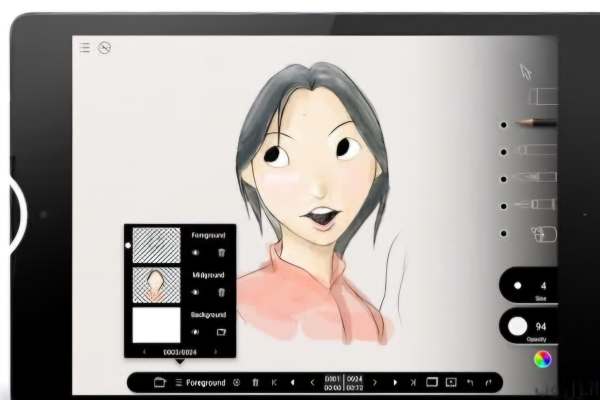This screenshot has width=600, height=400.
Task: Click the dot beside the marker tool
Action: pos(504,152)
